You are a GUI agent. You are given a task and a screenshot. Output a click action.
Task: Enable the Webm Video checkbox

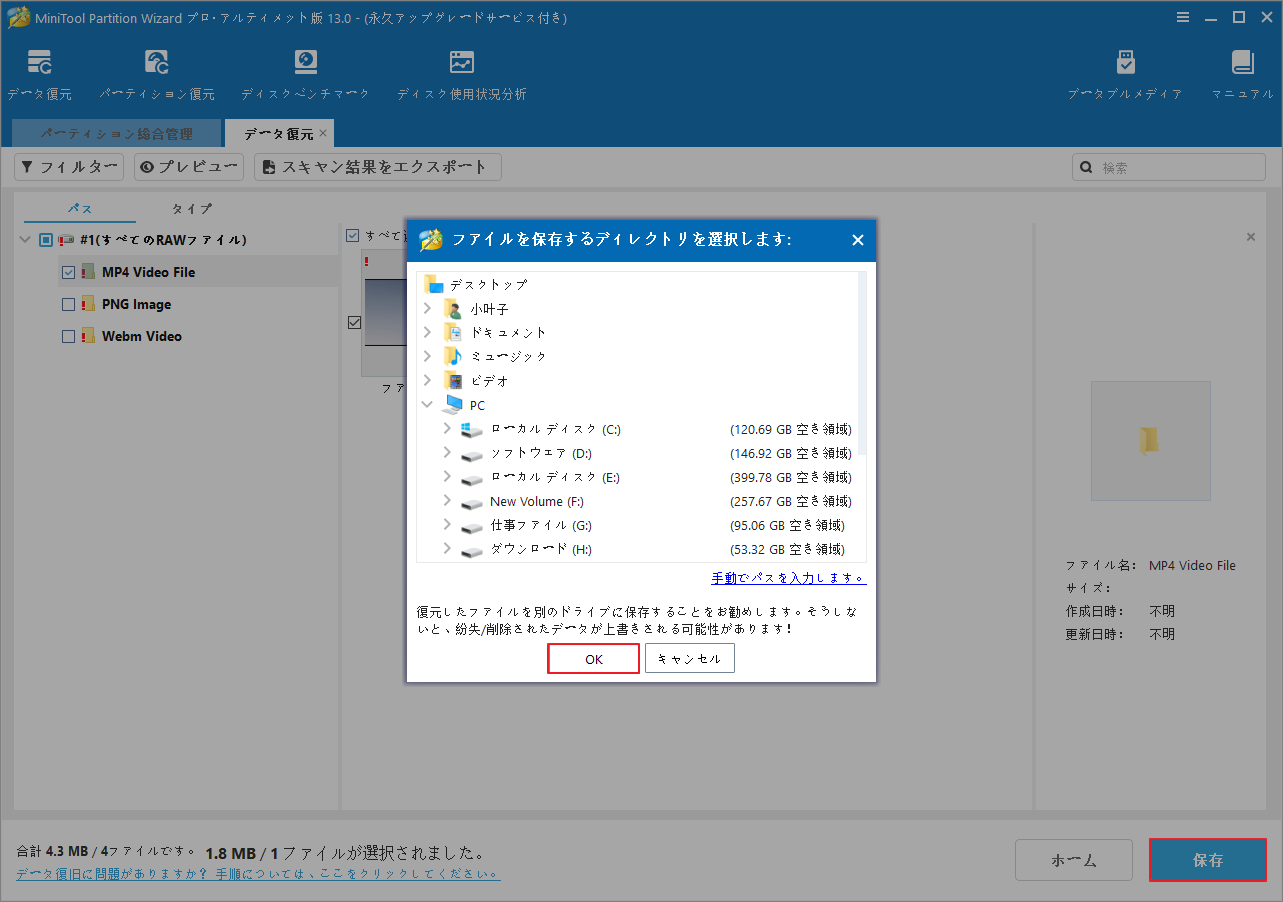point(68,335)
